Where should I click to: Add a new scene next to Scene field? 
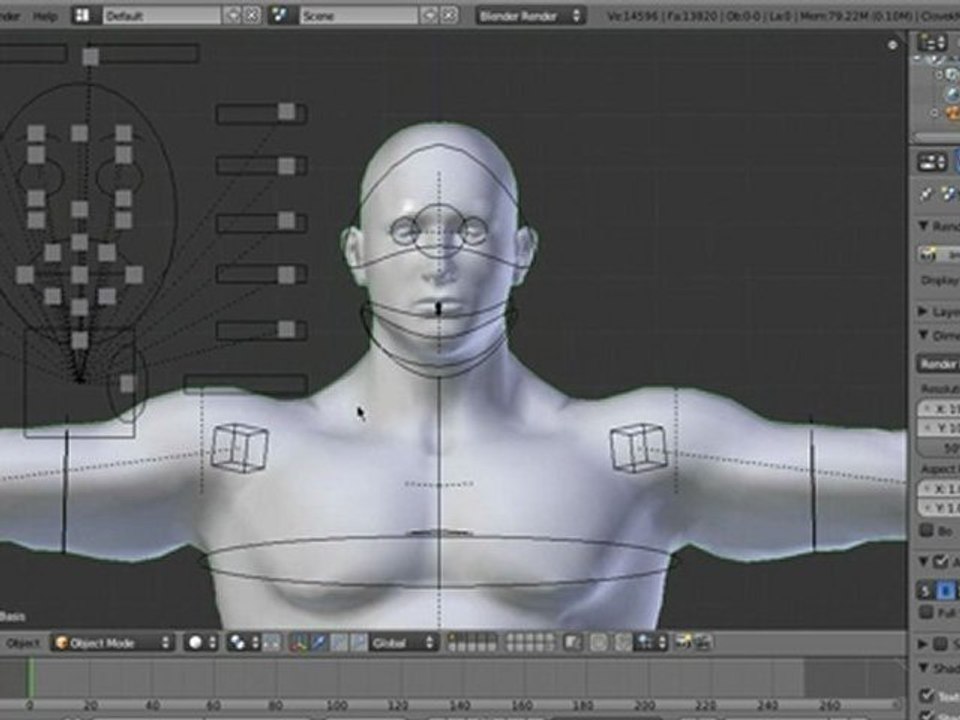point(429,15)
